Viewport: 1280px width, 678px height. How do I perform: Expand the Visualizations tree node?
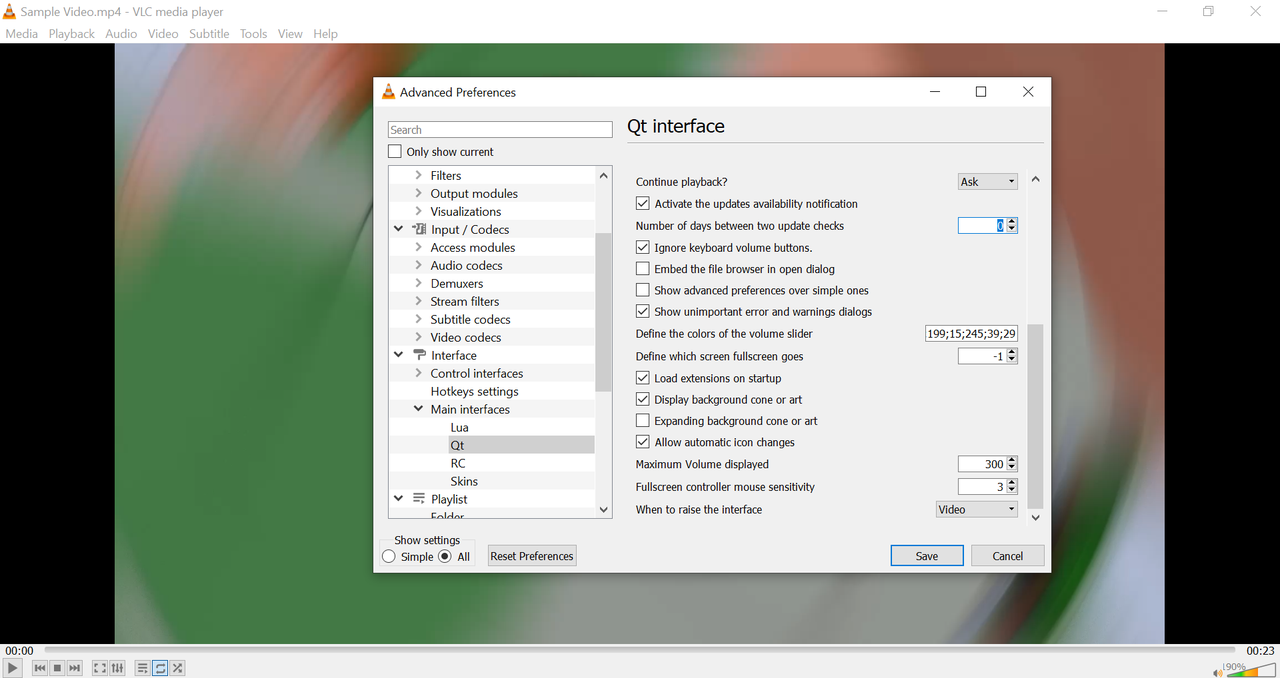pos(418,211)
